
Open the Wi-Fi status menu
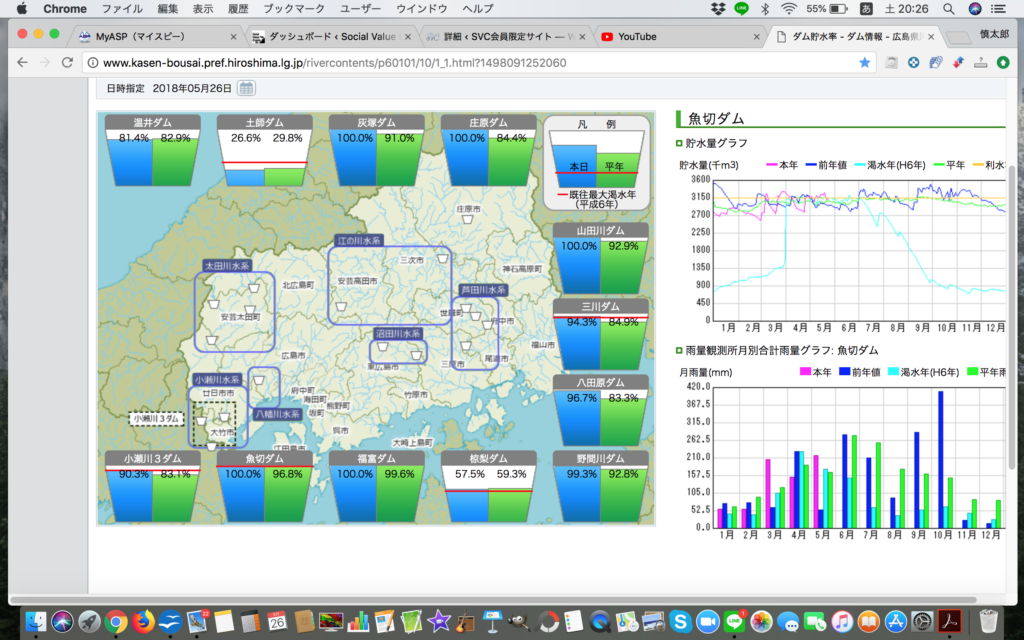click(789, 9)
